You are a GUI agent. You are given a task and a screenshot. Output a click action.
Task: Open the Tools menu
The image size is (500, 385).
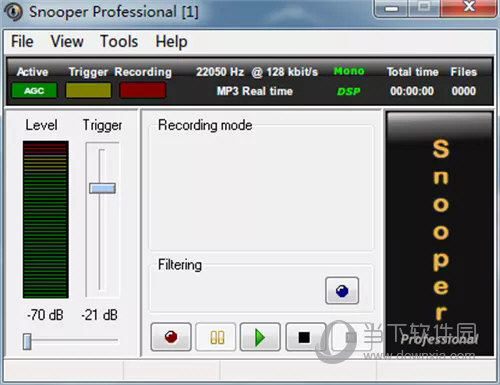point(119,42)
